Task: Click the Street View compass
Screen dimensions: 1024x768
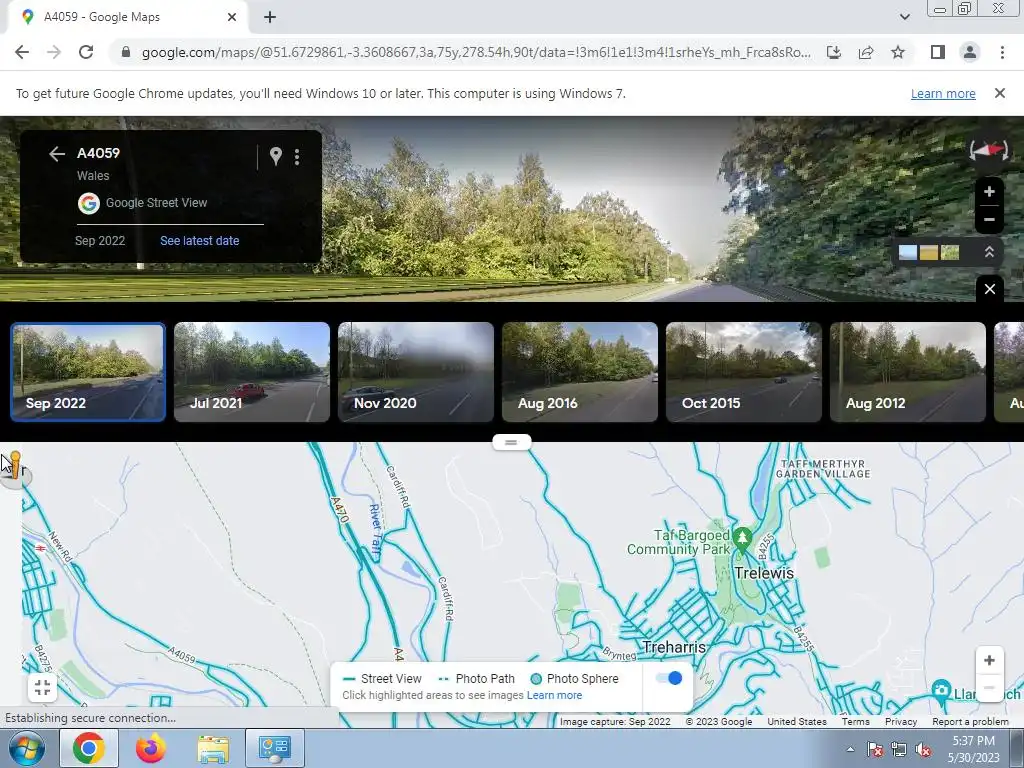Action: click(989, 150)
